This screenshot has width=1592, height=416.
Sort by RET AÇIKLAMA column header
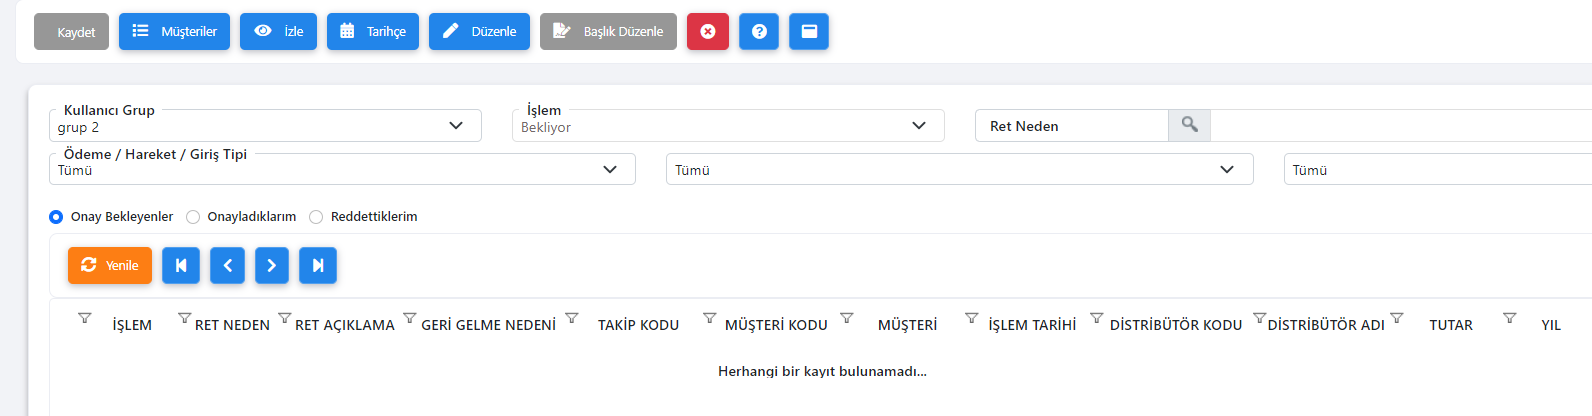(345, 325)
